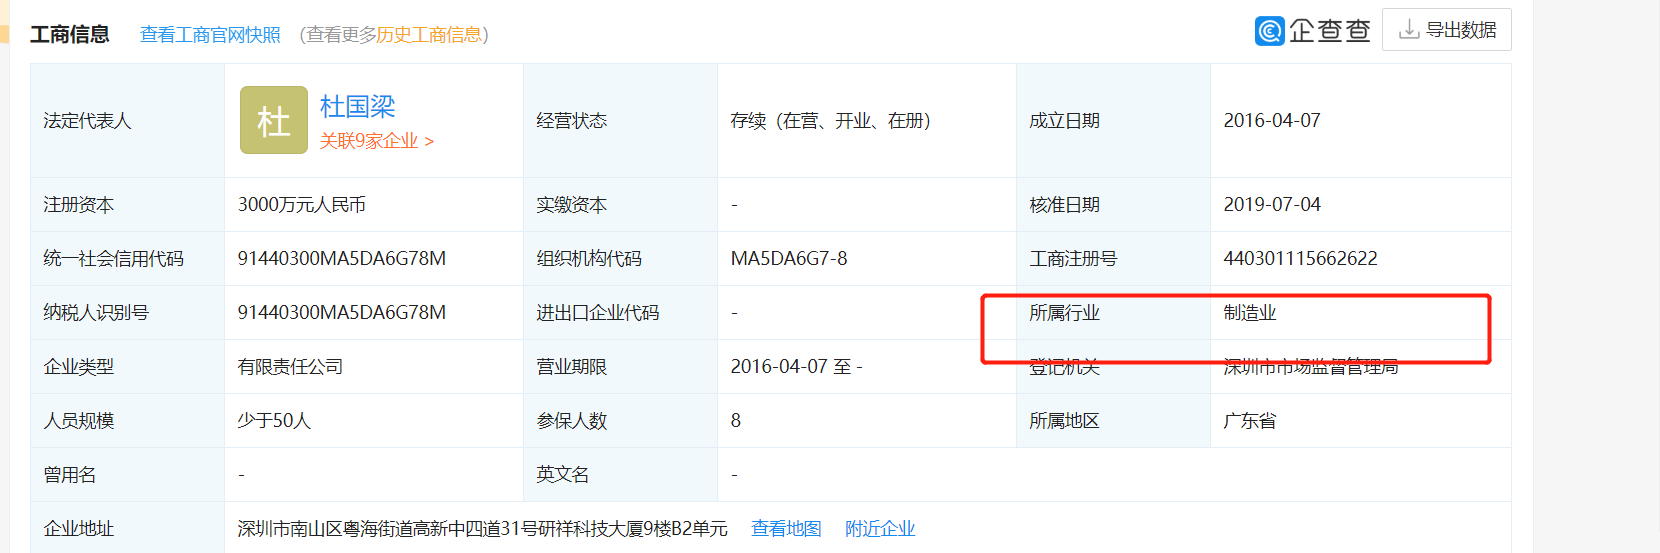The height and width of the screenshot is (553, 1660).
Task: Select insured count value 8
Action: [x=736, y=420]
